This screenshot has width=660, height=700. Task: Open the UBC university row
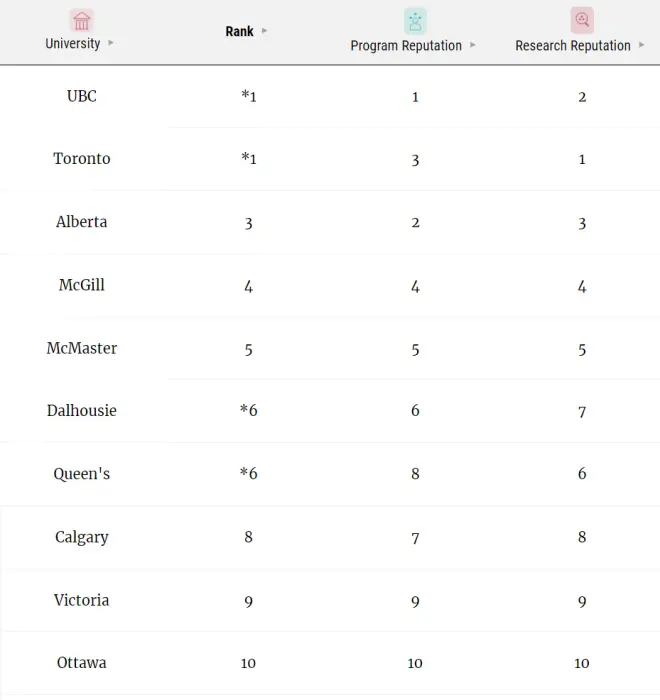(x=82, y=96)
